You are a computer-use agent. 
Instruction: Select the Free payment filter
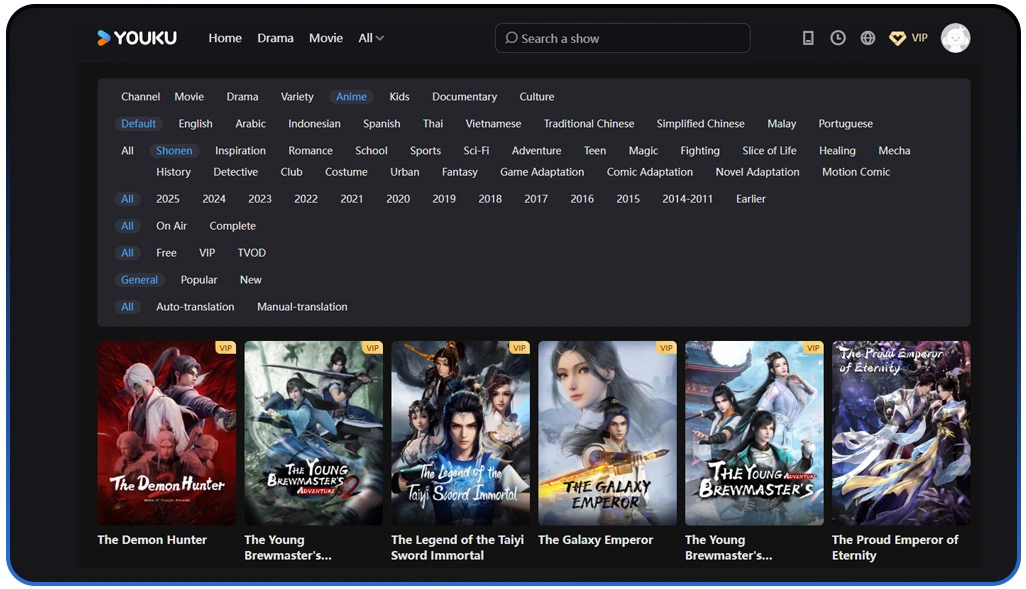(x=166, y=253)
